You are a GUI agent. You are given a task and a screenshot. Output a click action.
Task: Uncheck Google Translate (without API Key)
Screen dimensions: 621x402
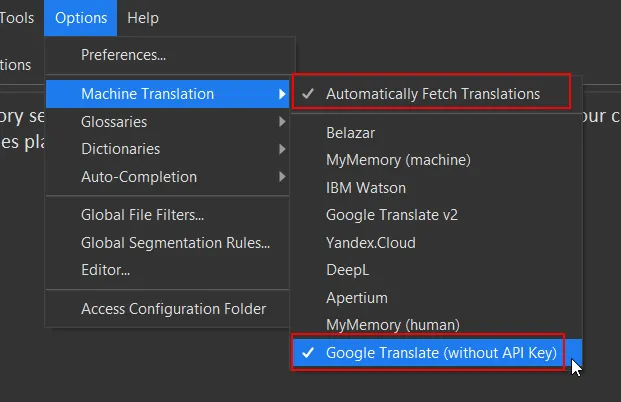(x=440, y=352)
